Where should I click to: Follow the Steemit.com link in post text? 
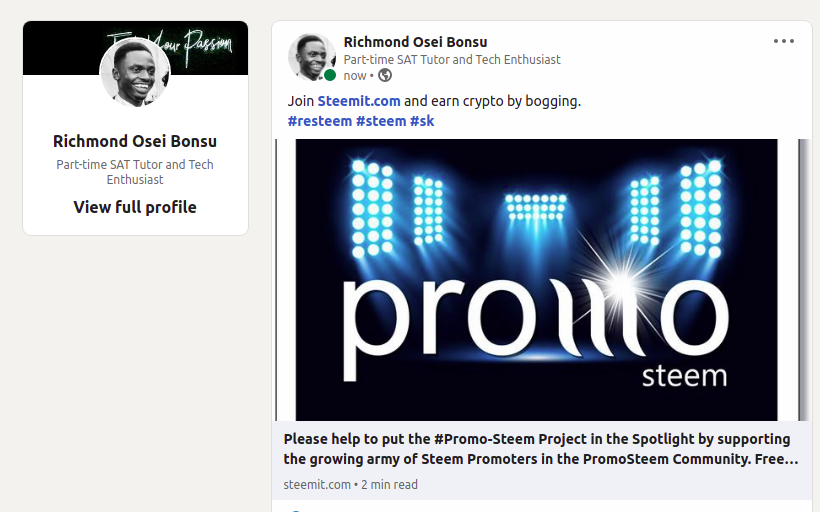359,101
